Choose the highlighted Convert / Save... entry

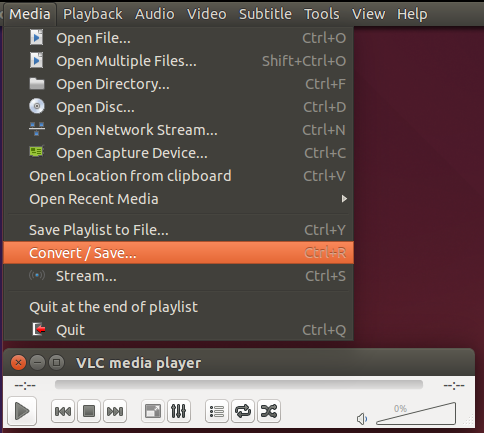point(178,253)
